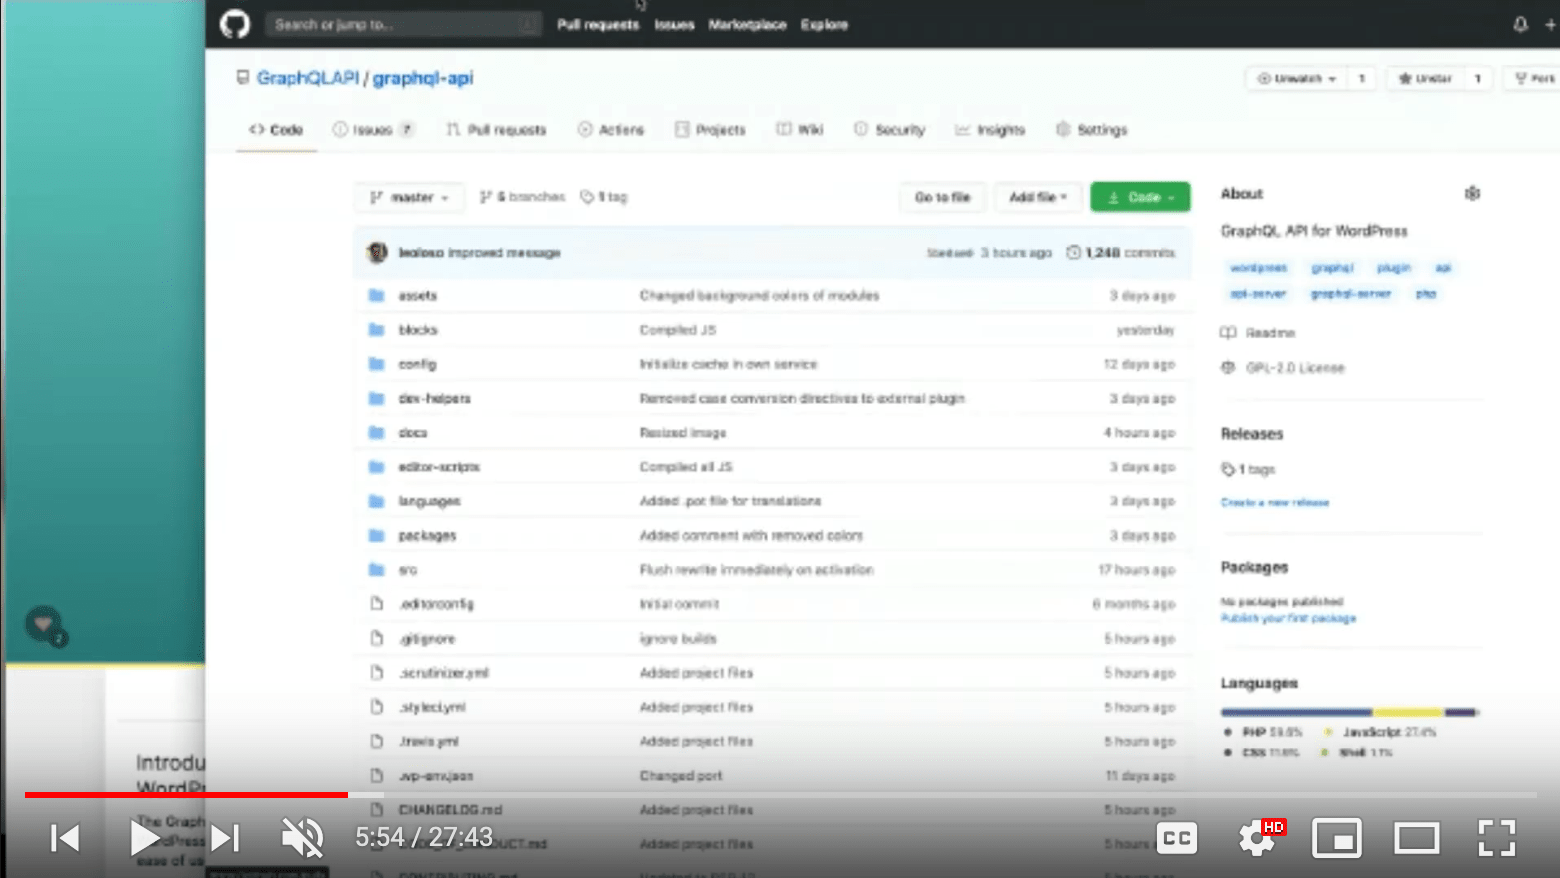Click the heart reaction icon in the sidebar
The height and width of the screenshot is (878, 1560).
tap(43, 625)
